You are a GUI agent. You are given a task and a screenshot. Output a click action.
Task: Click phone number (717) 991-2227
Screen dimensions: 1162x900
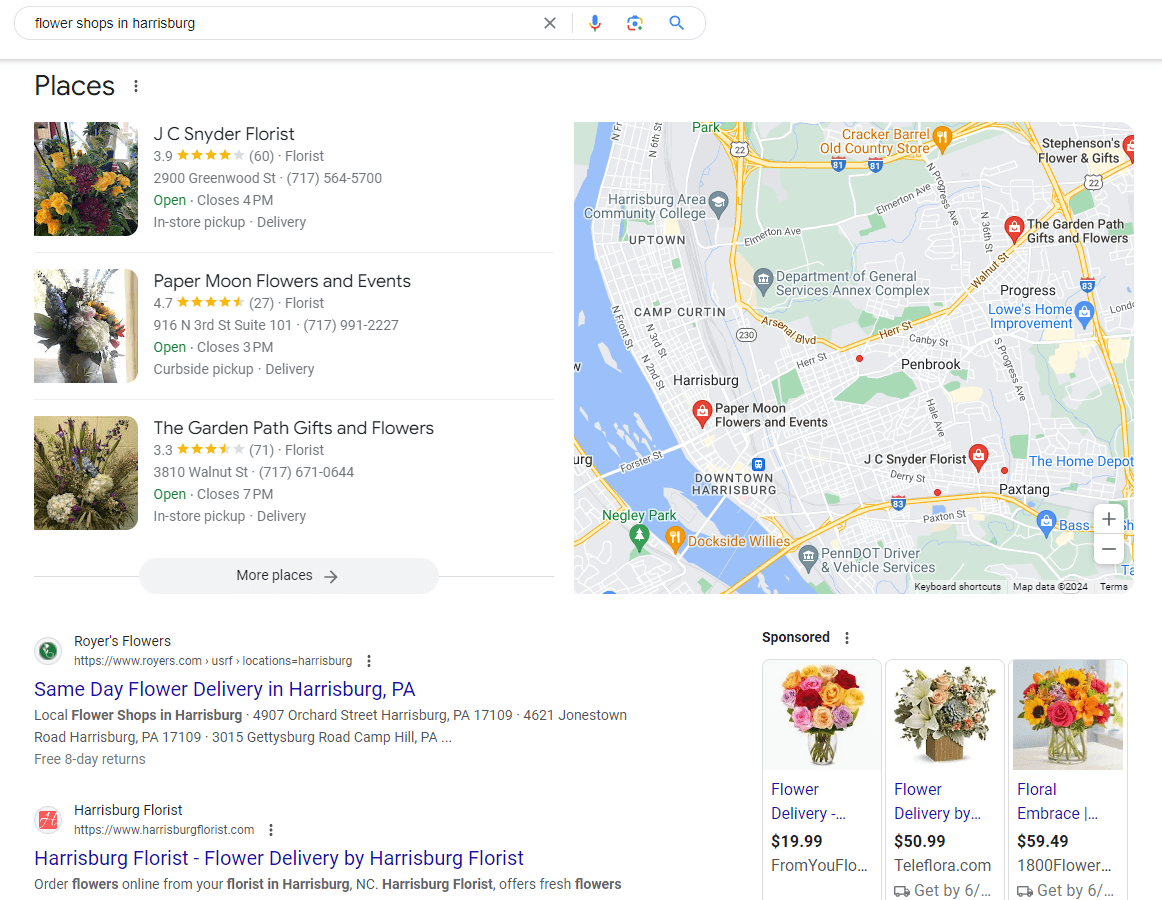pyautogui.click(x=351, y=325)
